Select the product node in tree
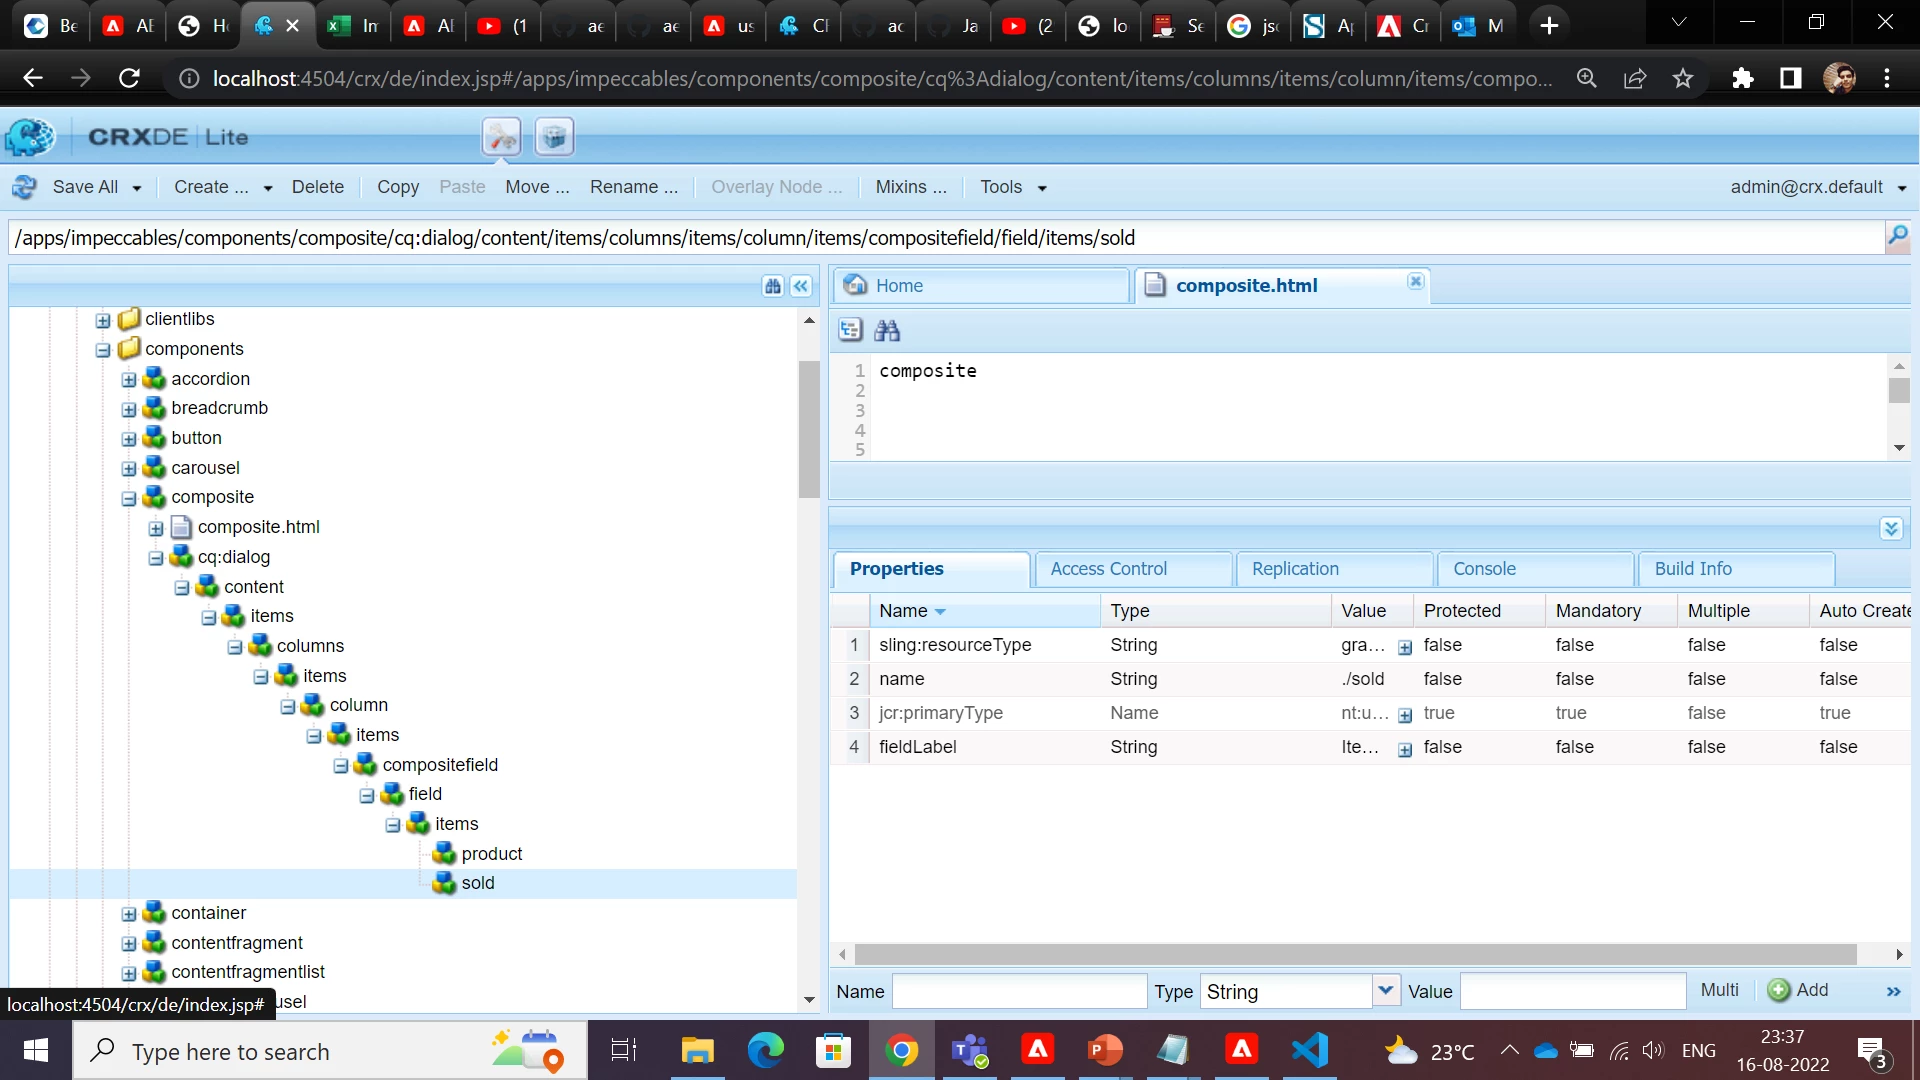This screenshot has height=1080, width=1920. point(491,853)
